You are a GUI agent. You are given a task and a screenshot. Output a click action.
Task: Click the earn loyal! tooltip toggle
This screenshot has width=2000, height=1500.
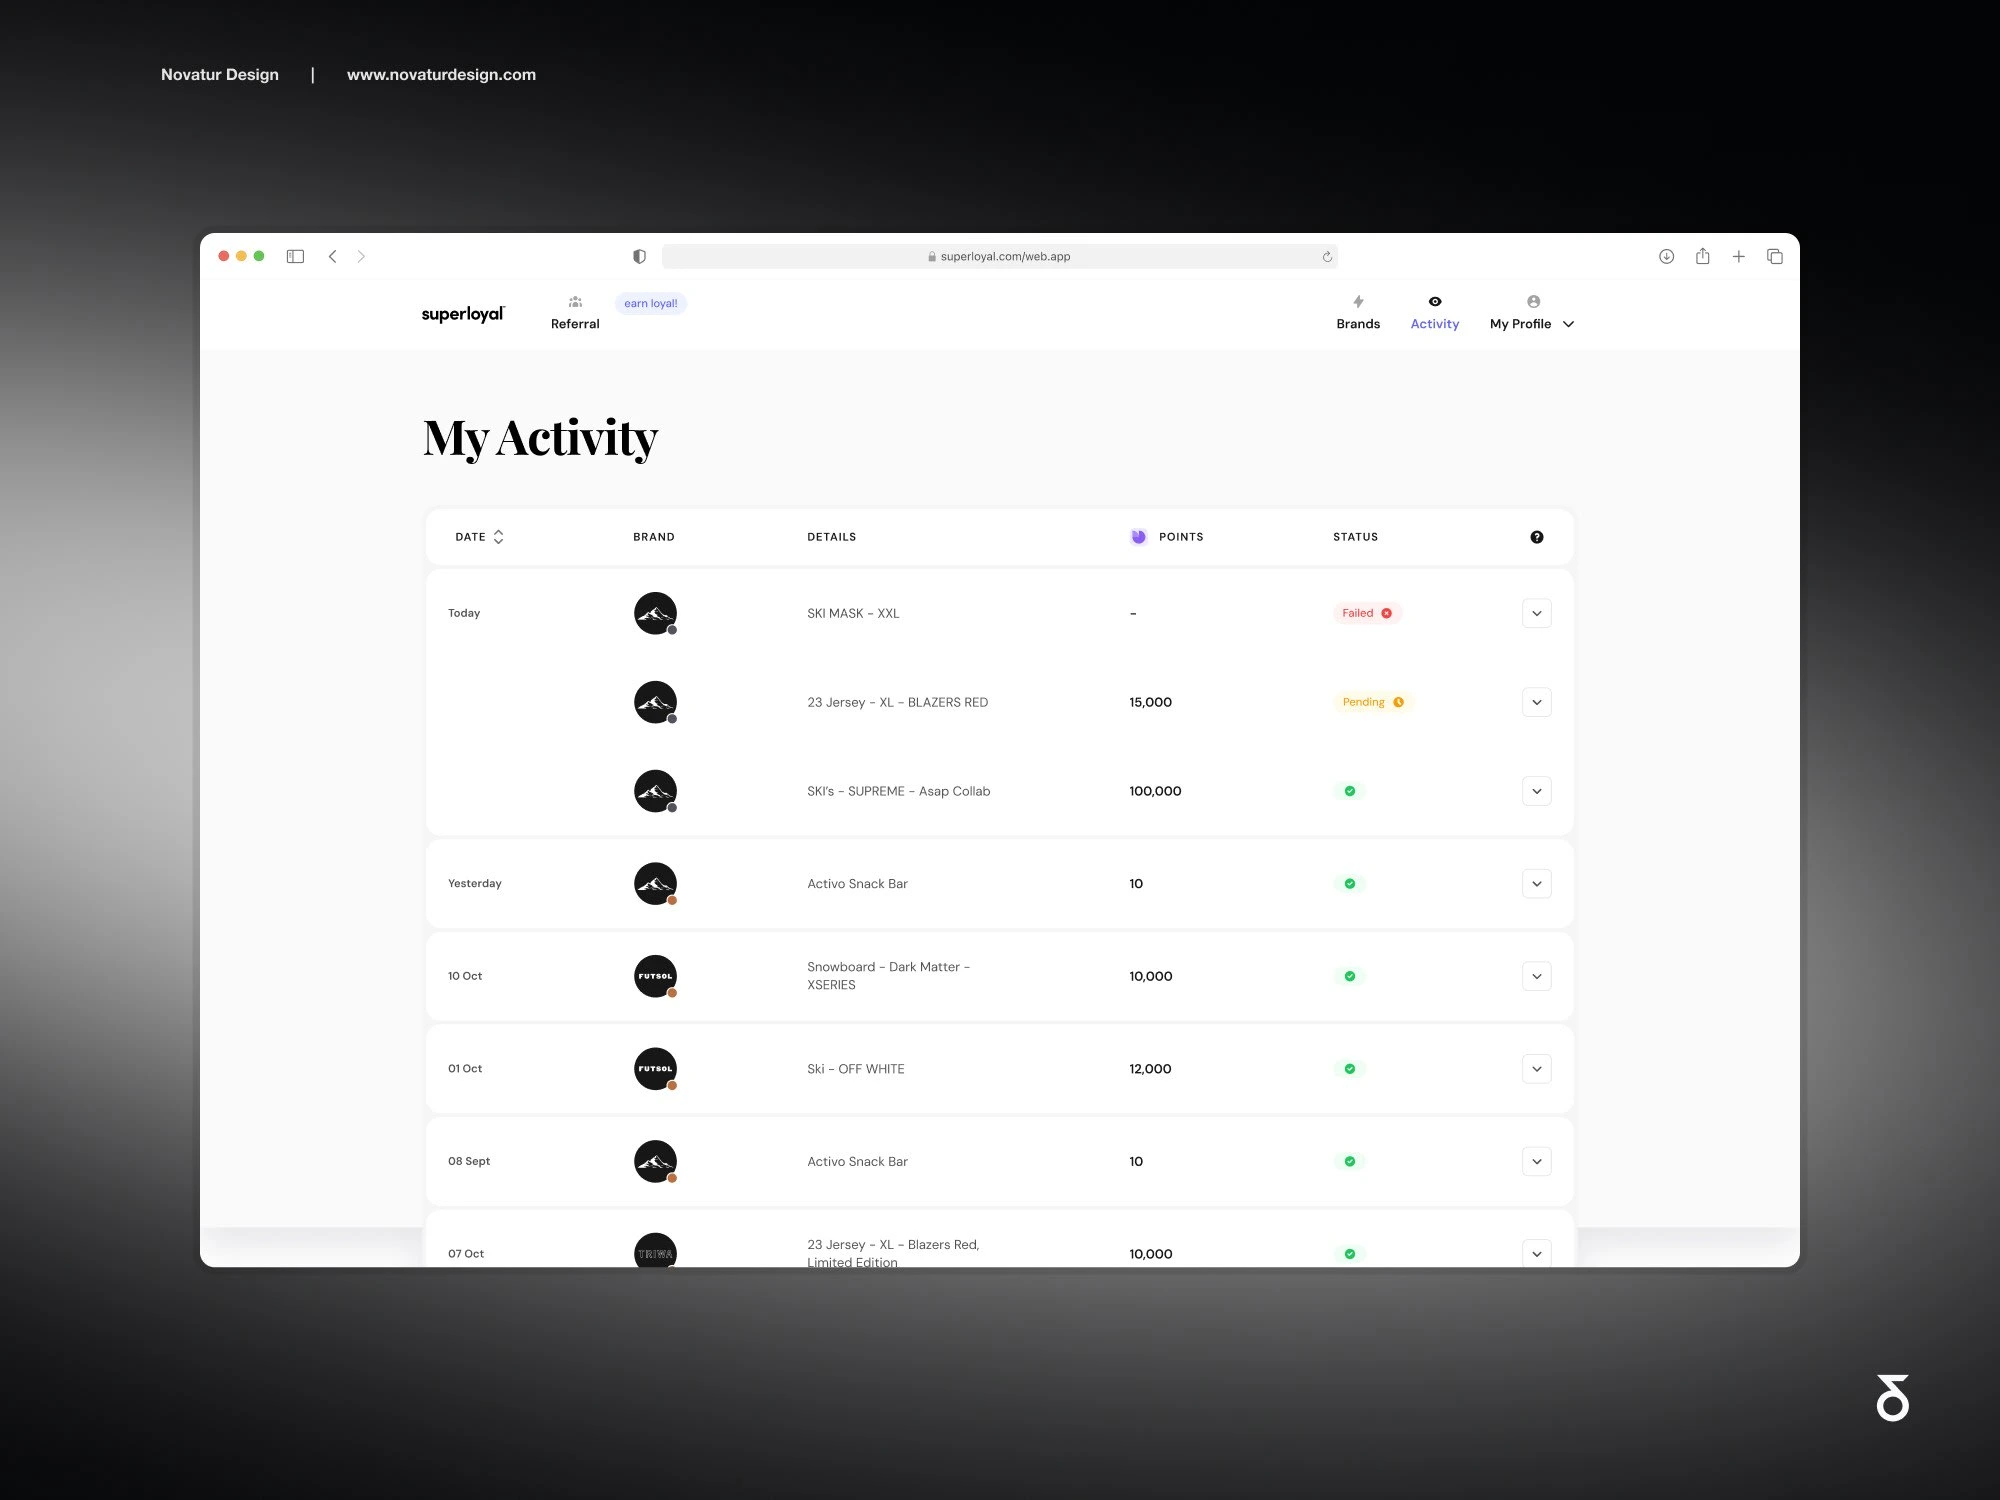tap(649, 303)
